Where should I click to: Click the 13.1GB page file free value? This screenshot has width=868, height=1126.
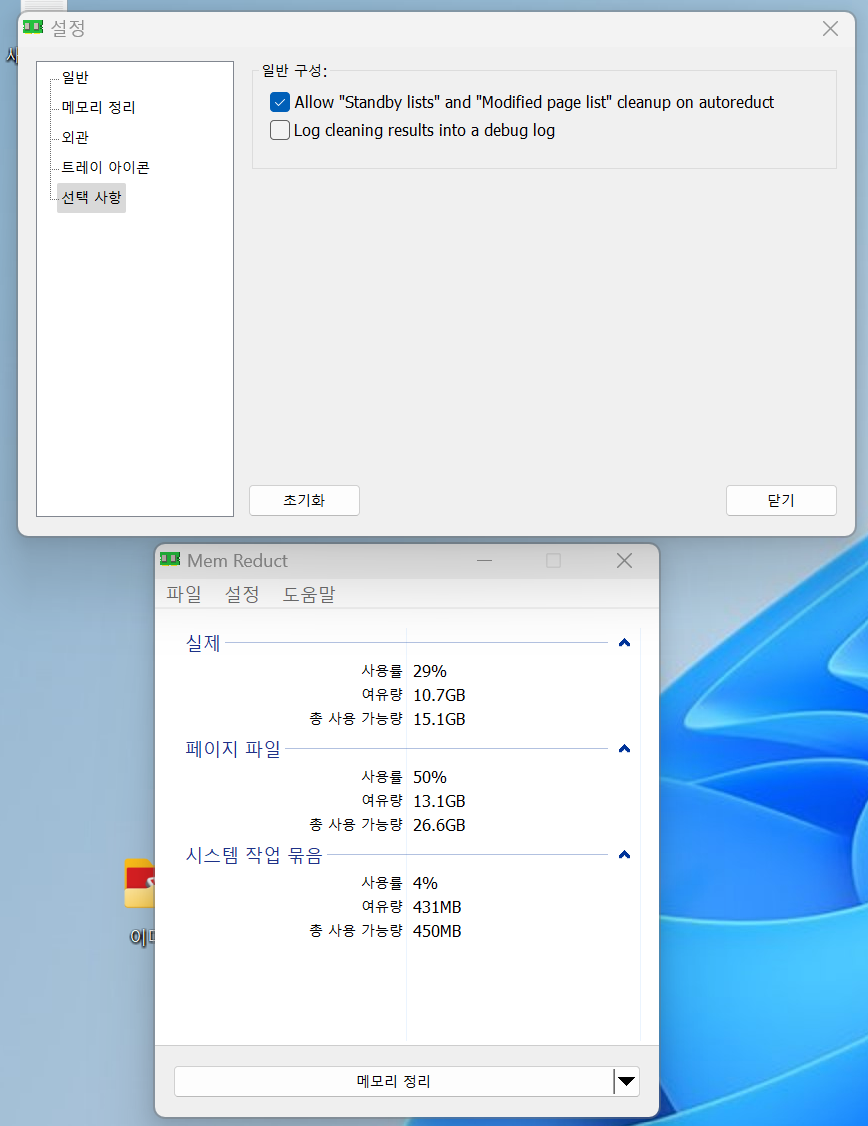point(439,801)
